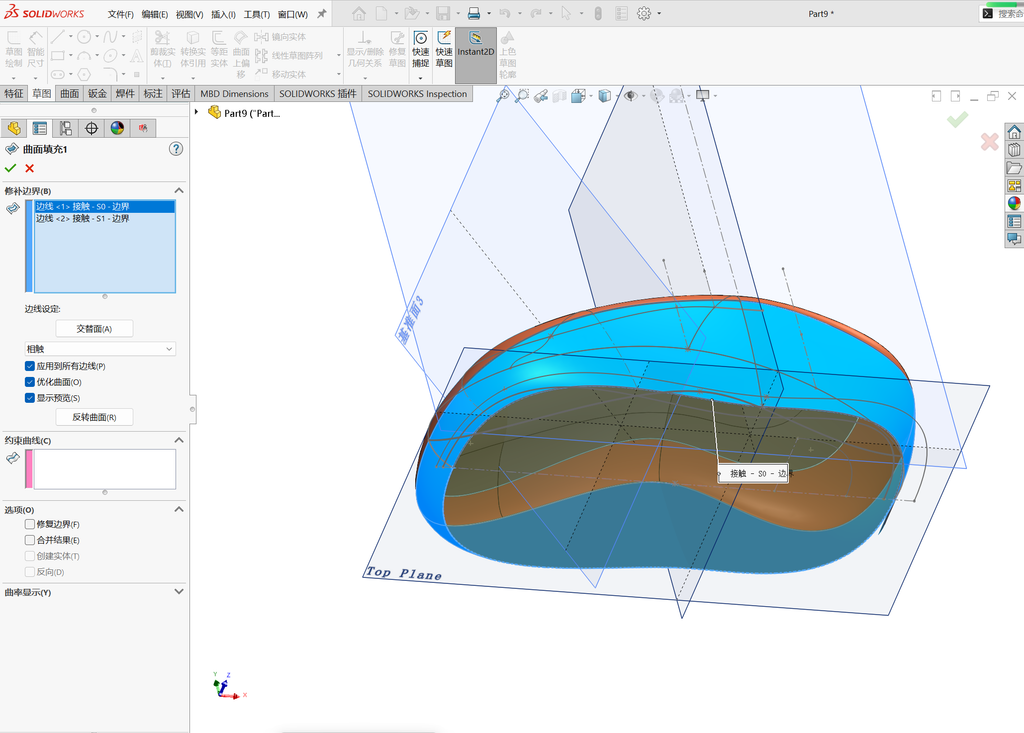Uncheck 优化曲面(O) checkbox
Viewport: 1024px width, 733px height.
click(x=29, y=382)
